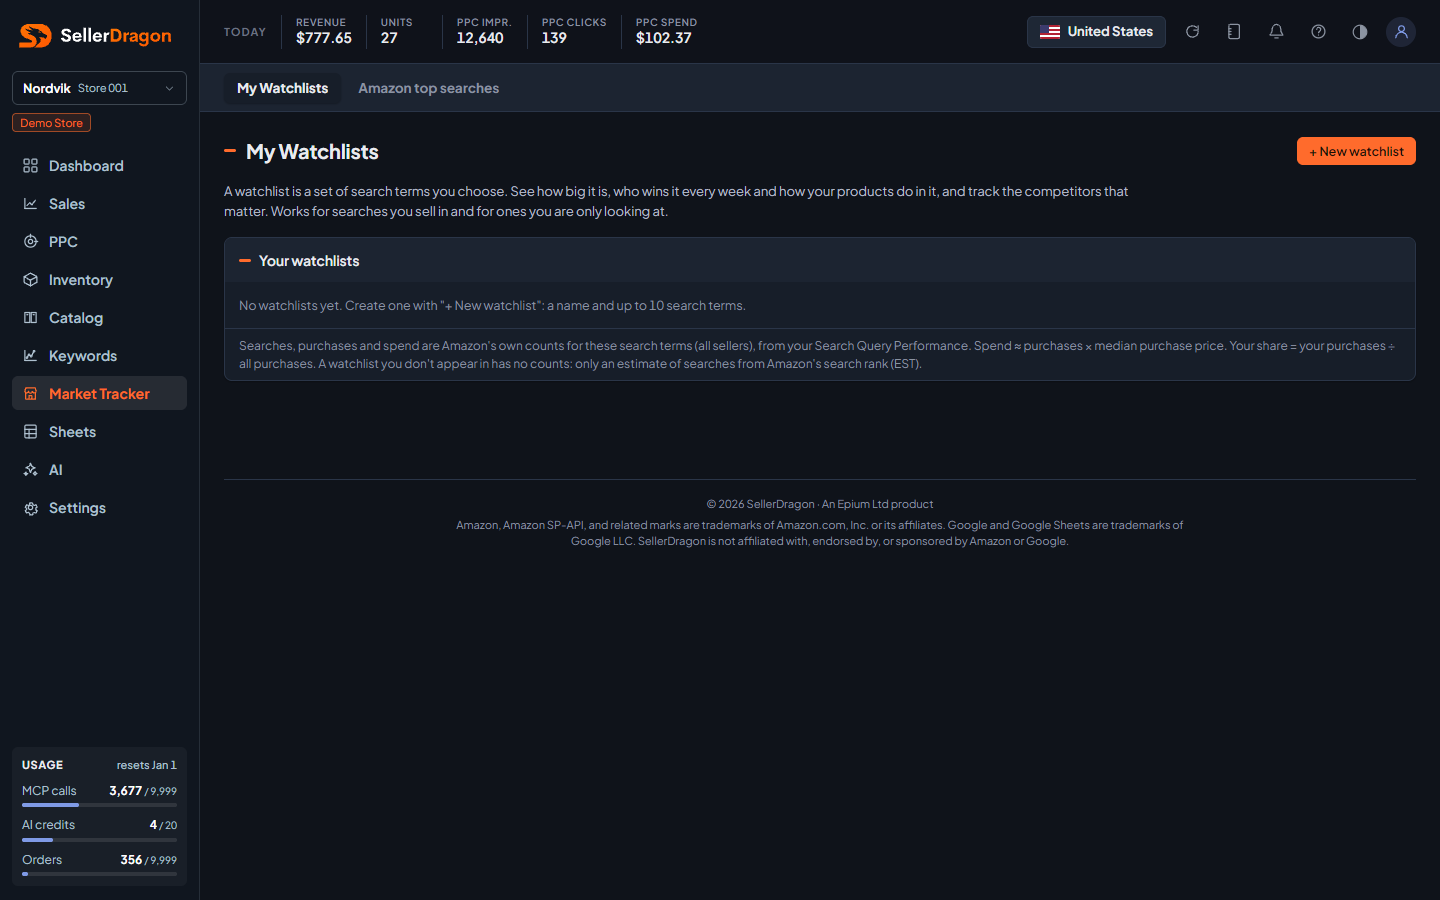
Task: Create a new watchlist
Action: click(x=1356, y=151)
